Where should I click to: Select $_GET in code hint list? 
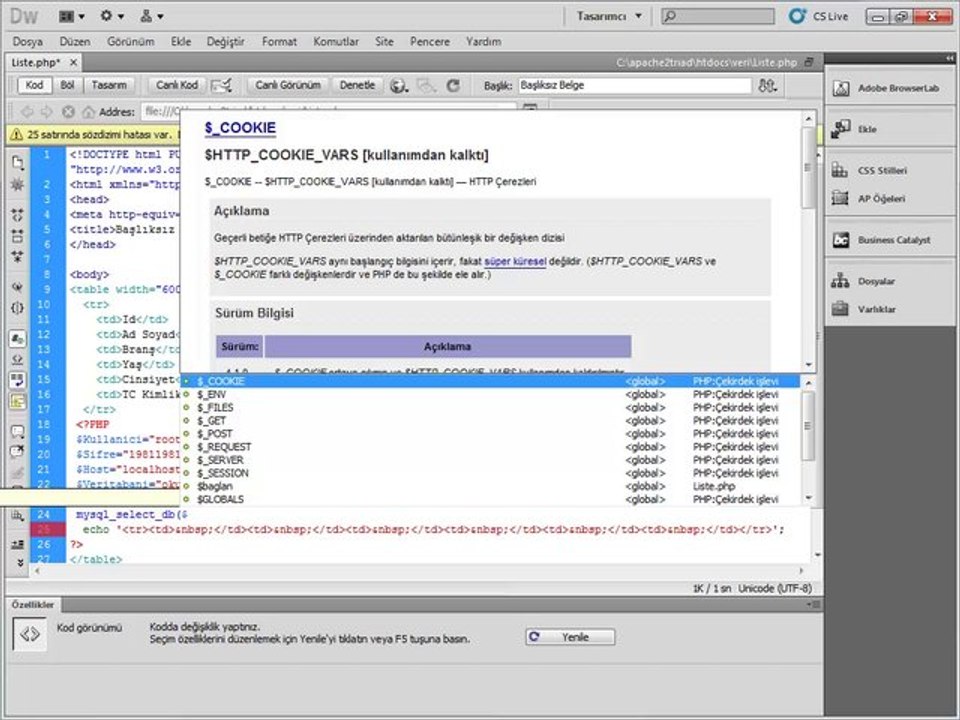point(490,421)
